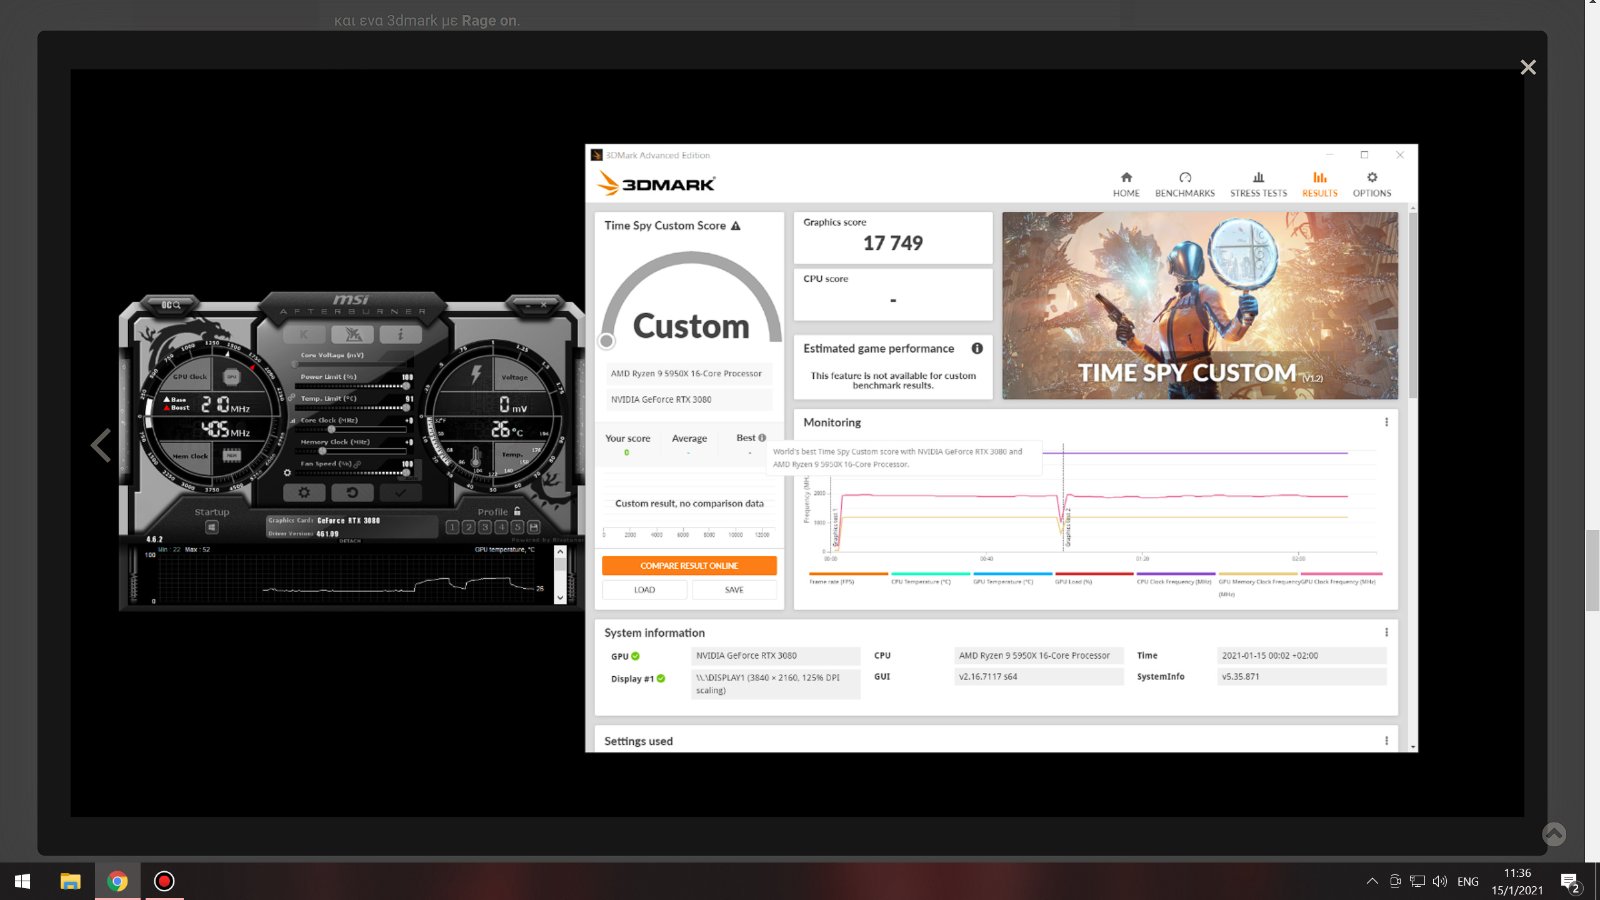Select Afterburner profile slot 1

click(452, 527)
